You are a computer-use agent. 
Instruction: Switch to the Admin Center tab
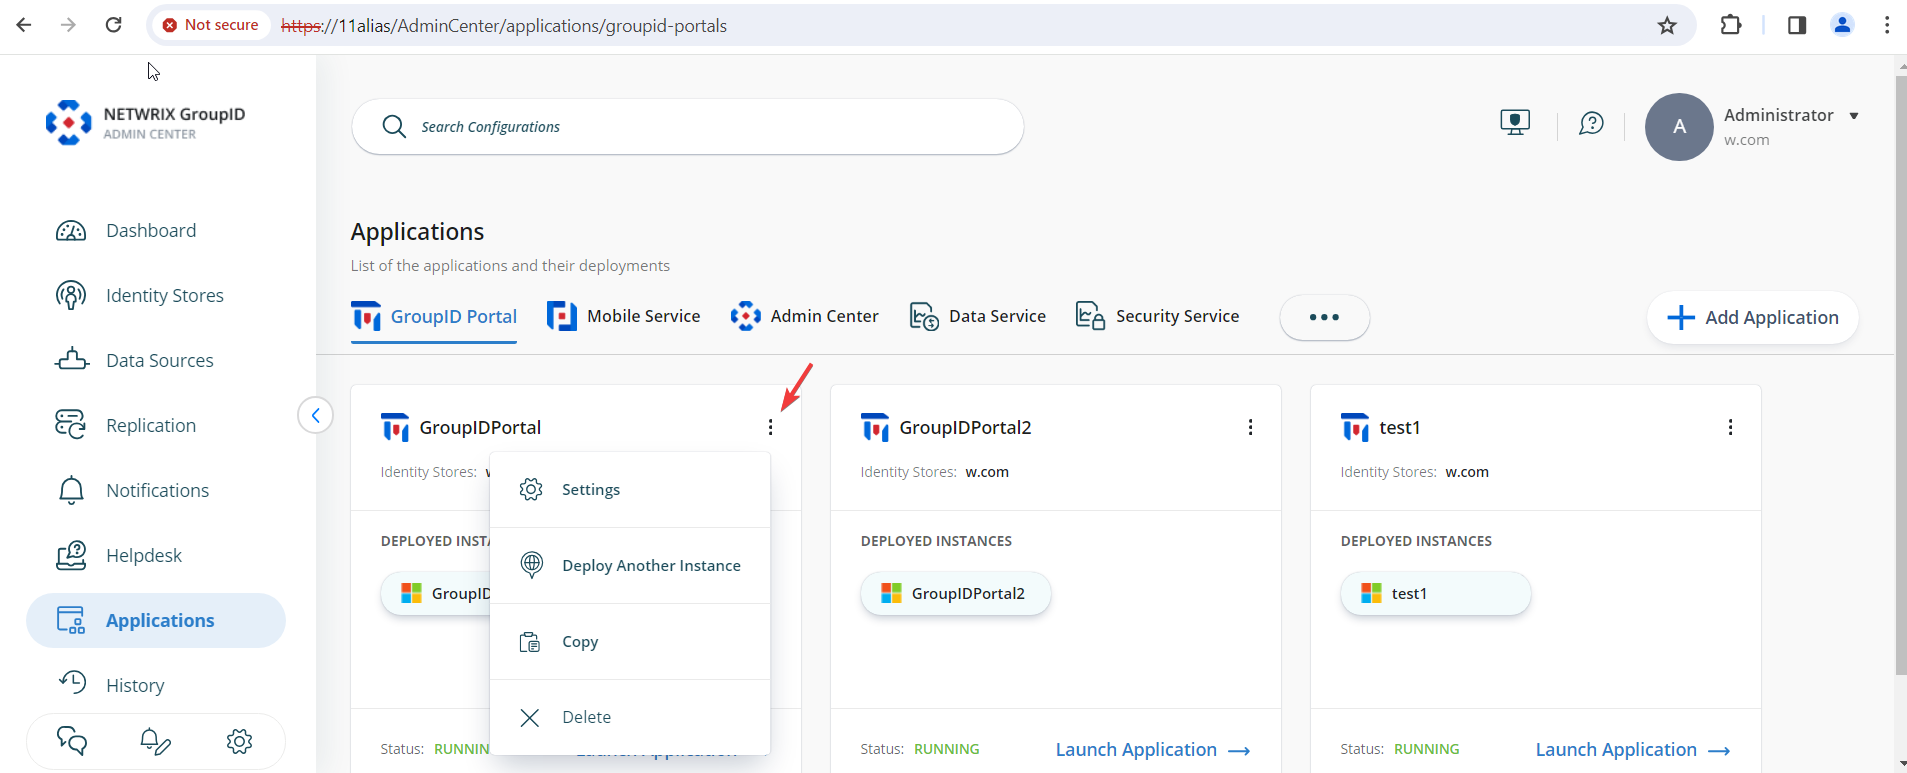coord(804,317)
